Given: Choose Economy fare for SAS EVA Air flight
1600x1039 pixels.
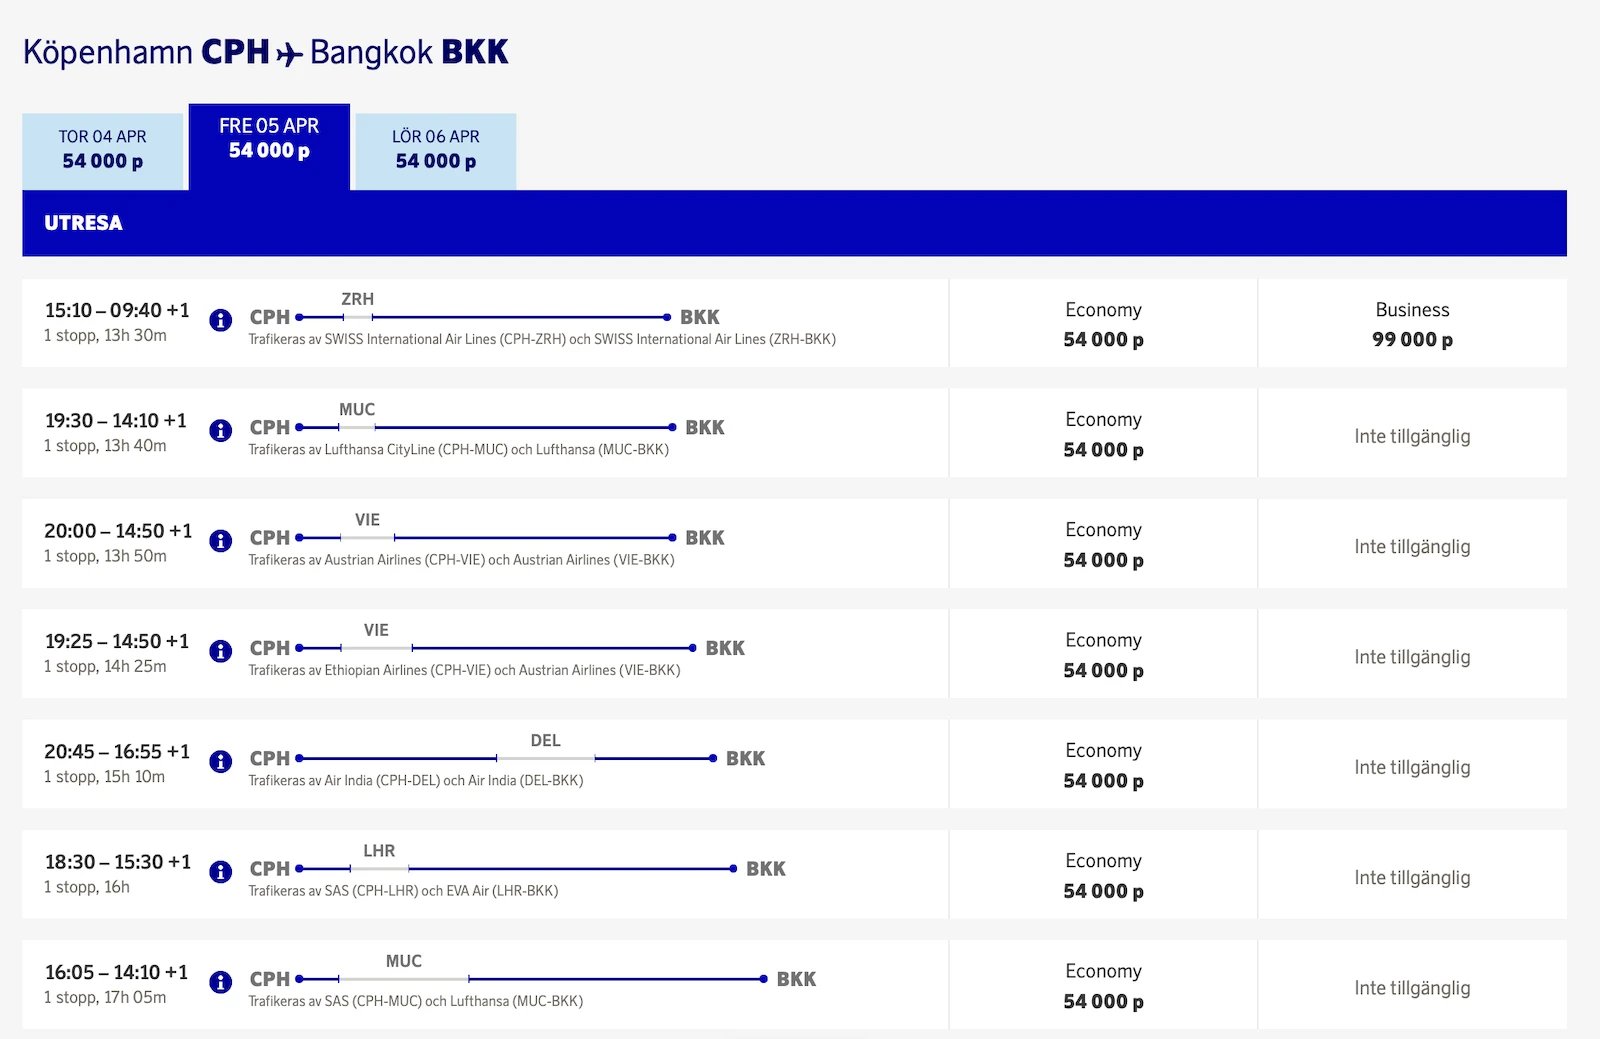Looking at the screenshot, I should point(1103,875).
